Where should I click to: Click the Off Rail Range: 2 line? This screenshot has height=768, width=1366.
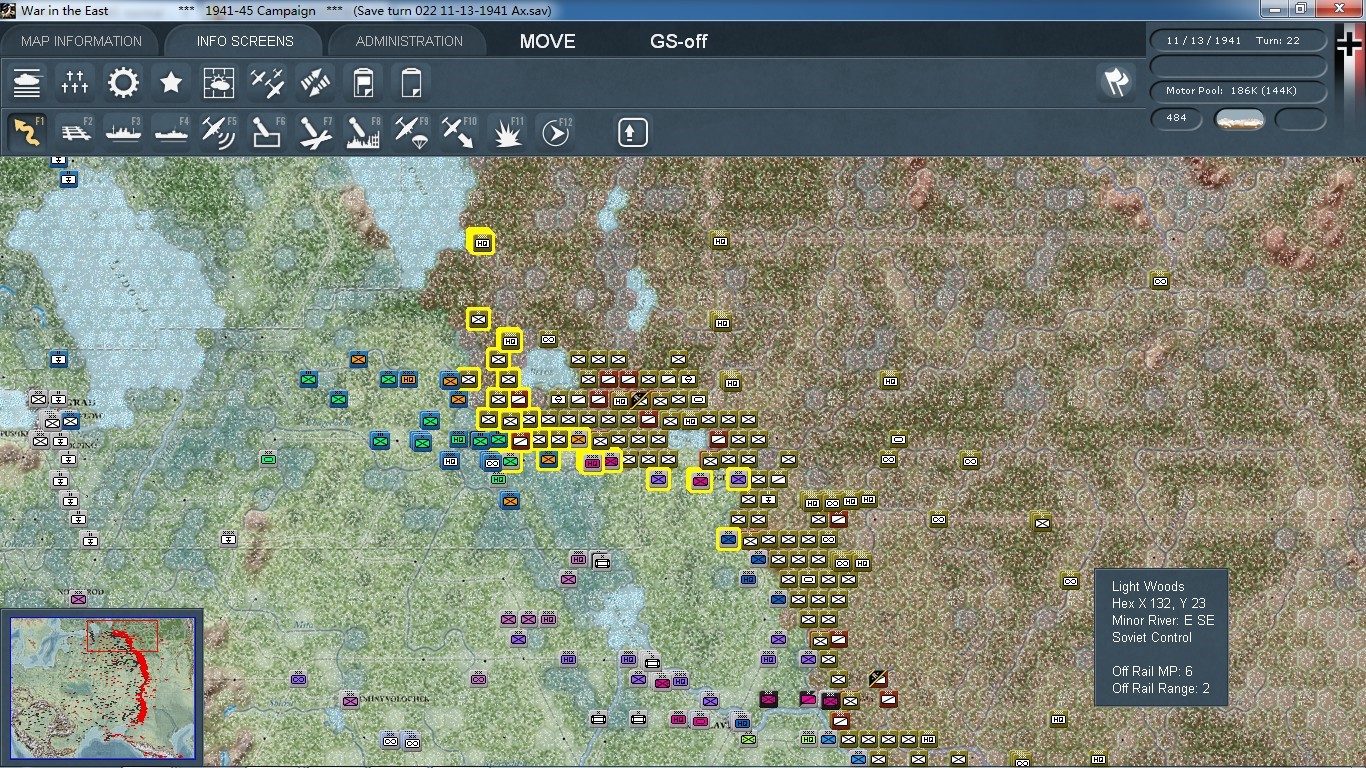tap(1161, 688)
